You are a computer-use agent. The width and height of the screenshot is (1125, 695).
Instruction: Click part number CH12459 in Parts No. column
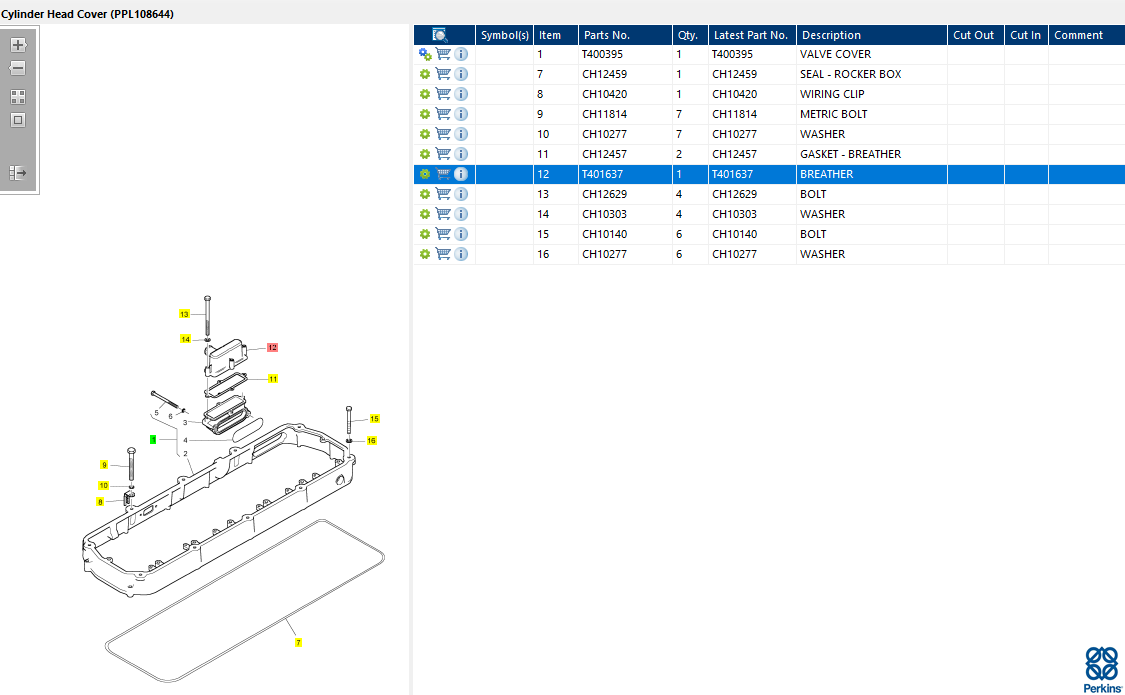click(604, 75)
